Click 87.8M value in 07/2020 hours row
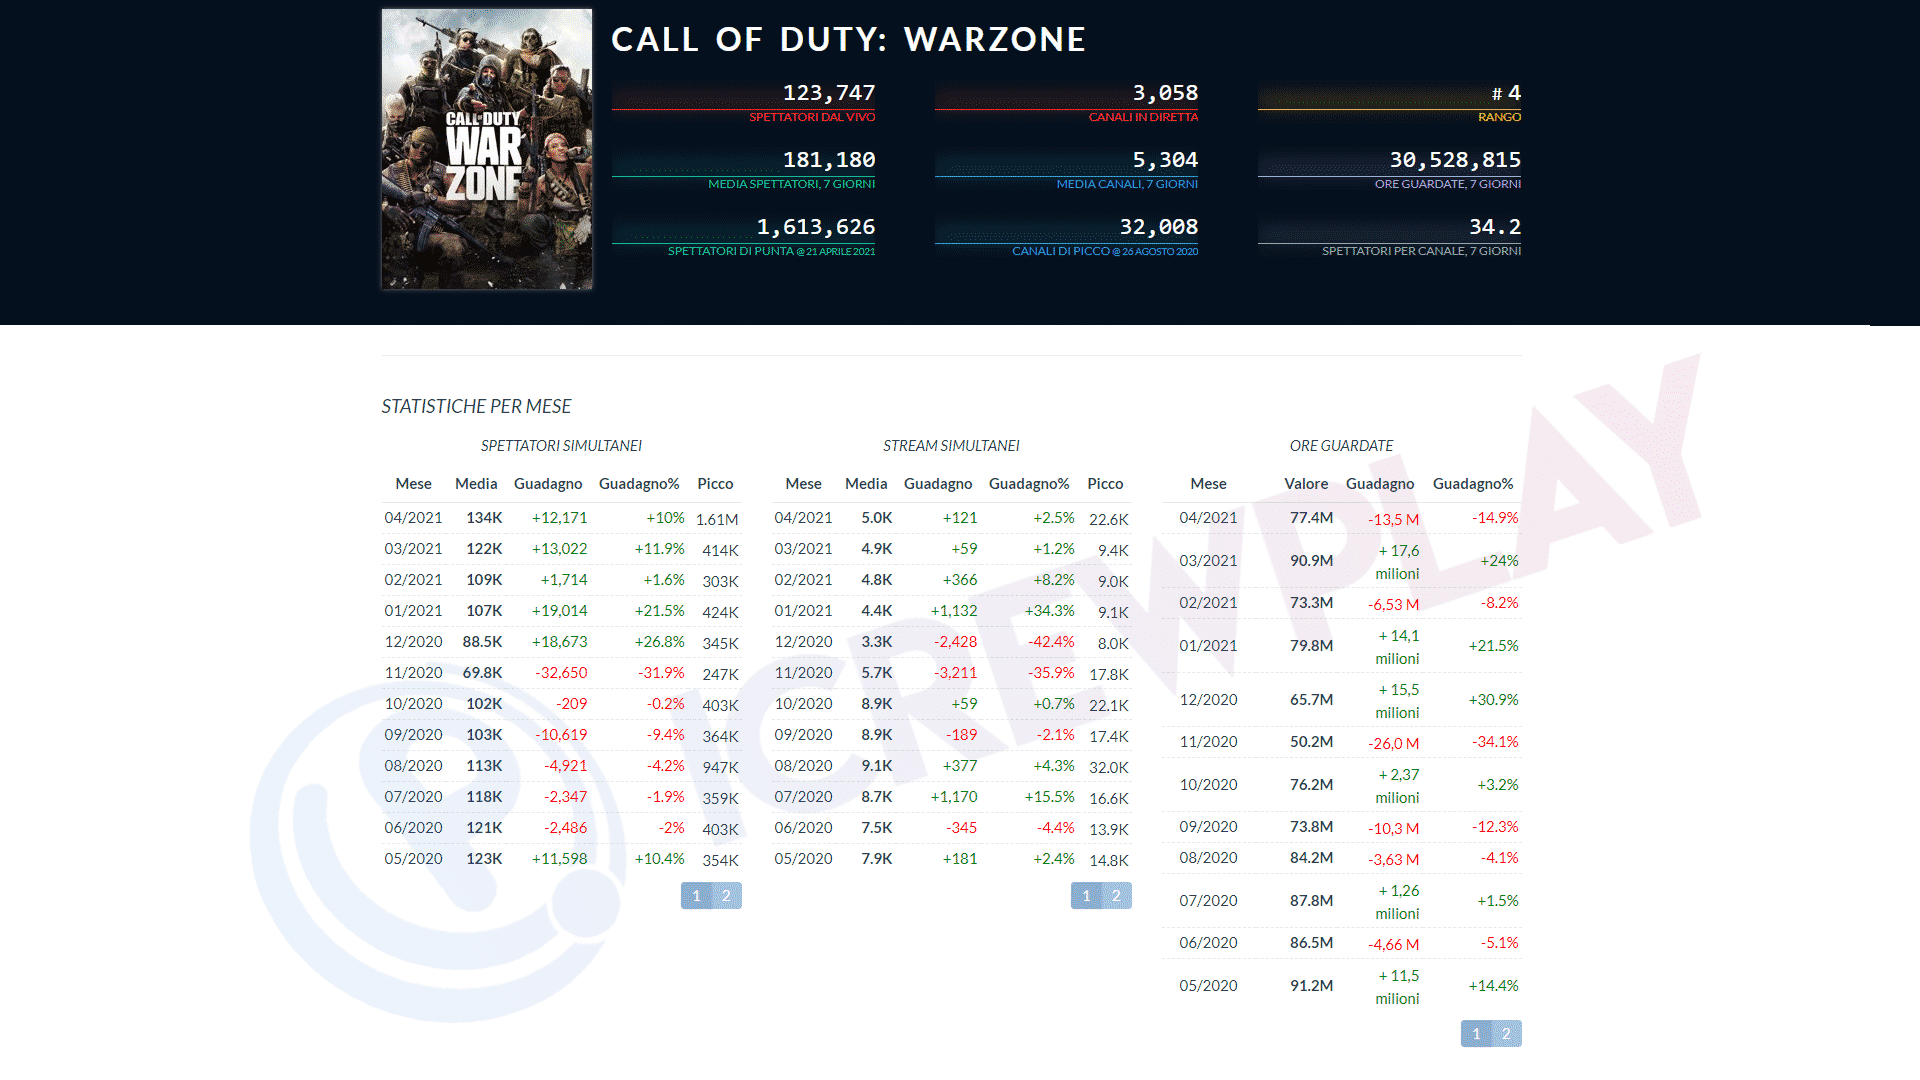 pyautogui.click(x=1311, y=901)
